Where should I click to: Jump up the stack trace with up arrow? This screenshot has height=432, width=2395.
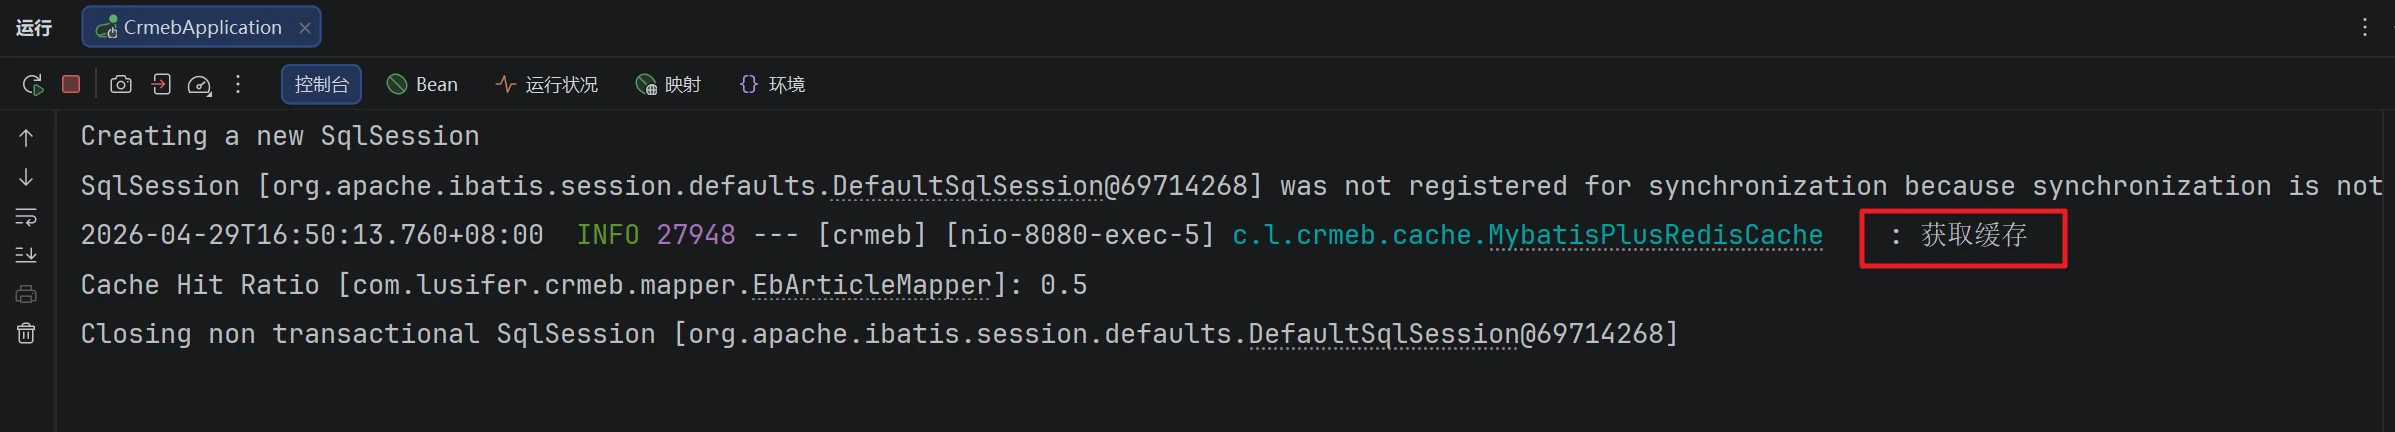(26, 138)
